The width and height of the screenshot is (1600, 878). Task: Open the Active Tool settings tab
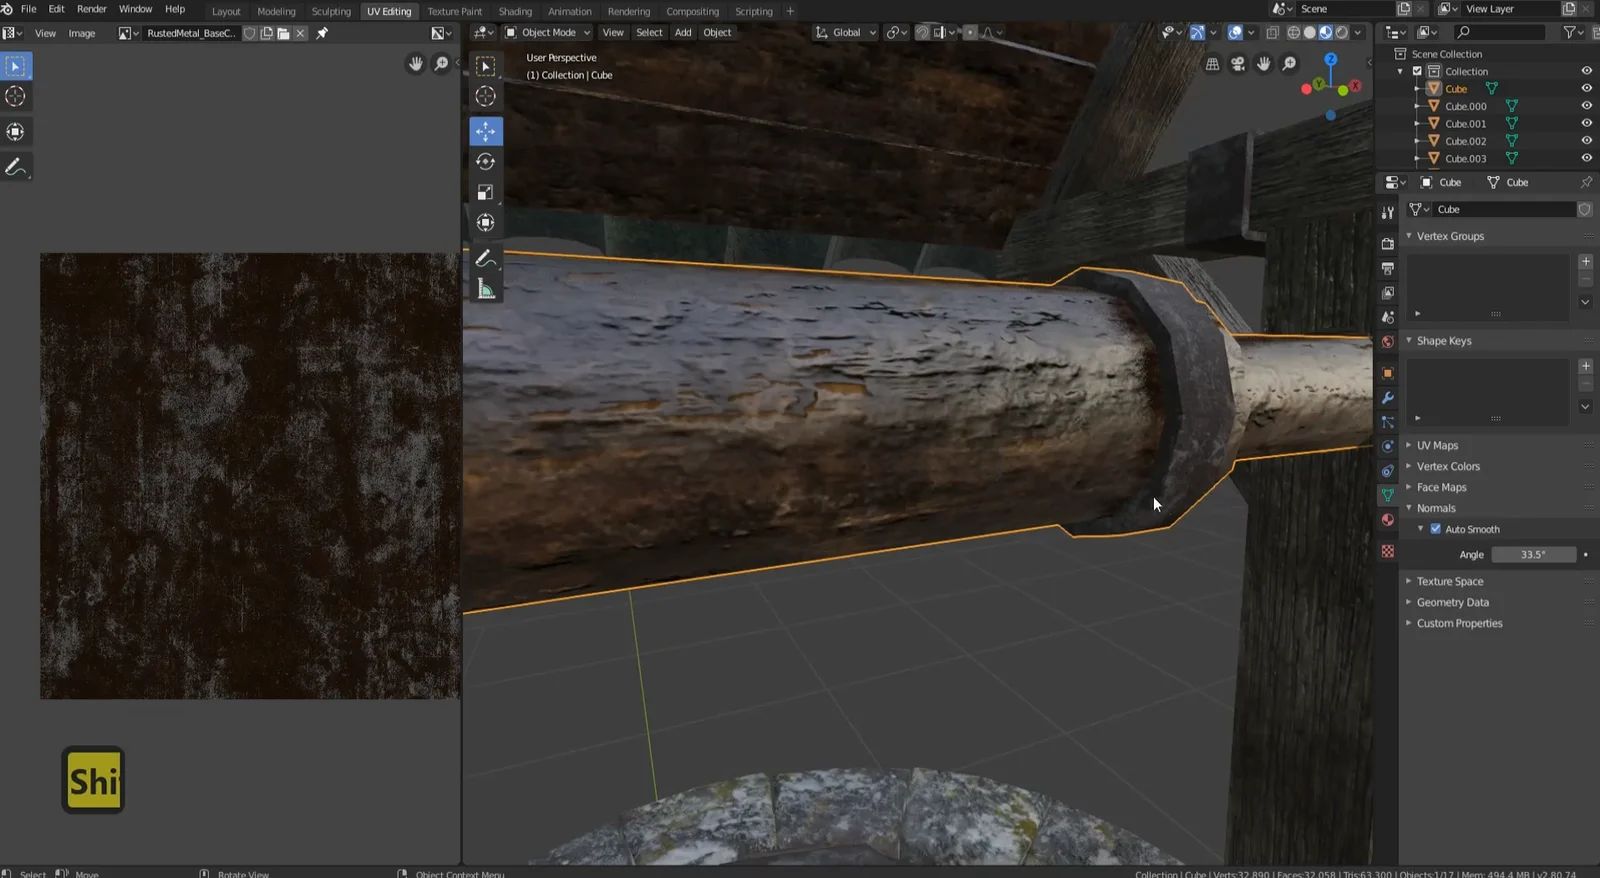pyautogui.click(x=1388, y=212)
